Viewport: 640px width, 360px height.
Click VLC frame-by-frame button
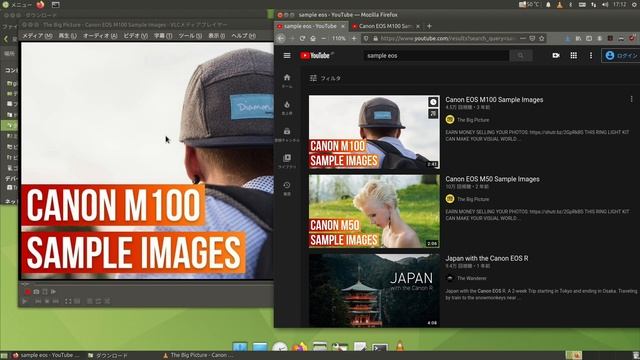53,292
